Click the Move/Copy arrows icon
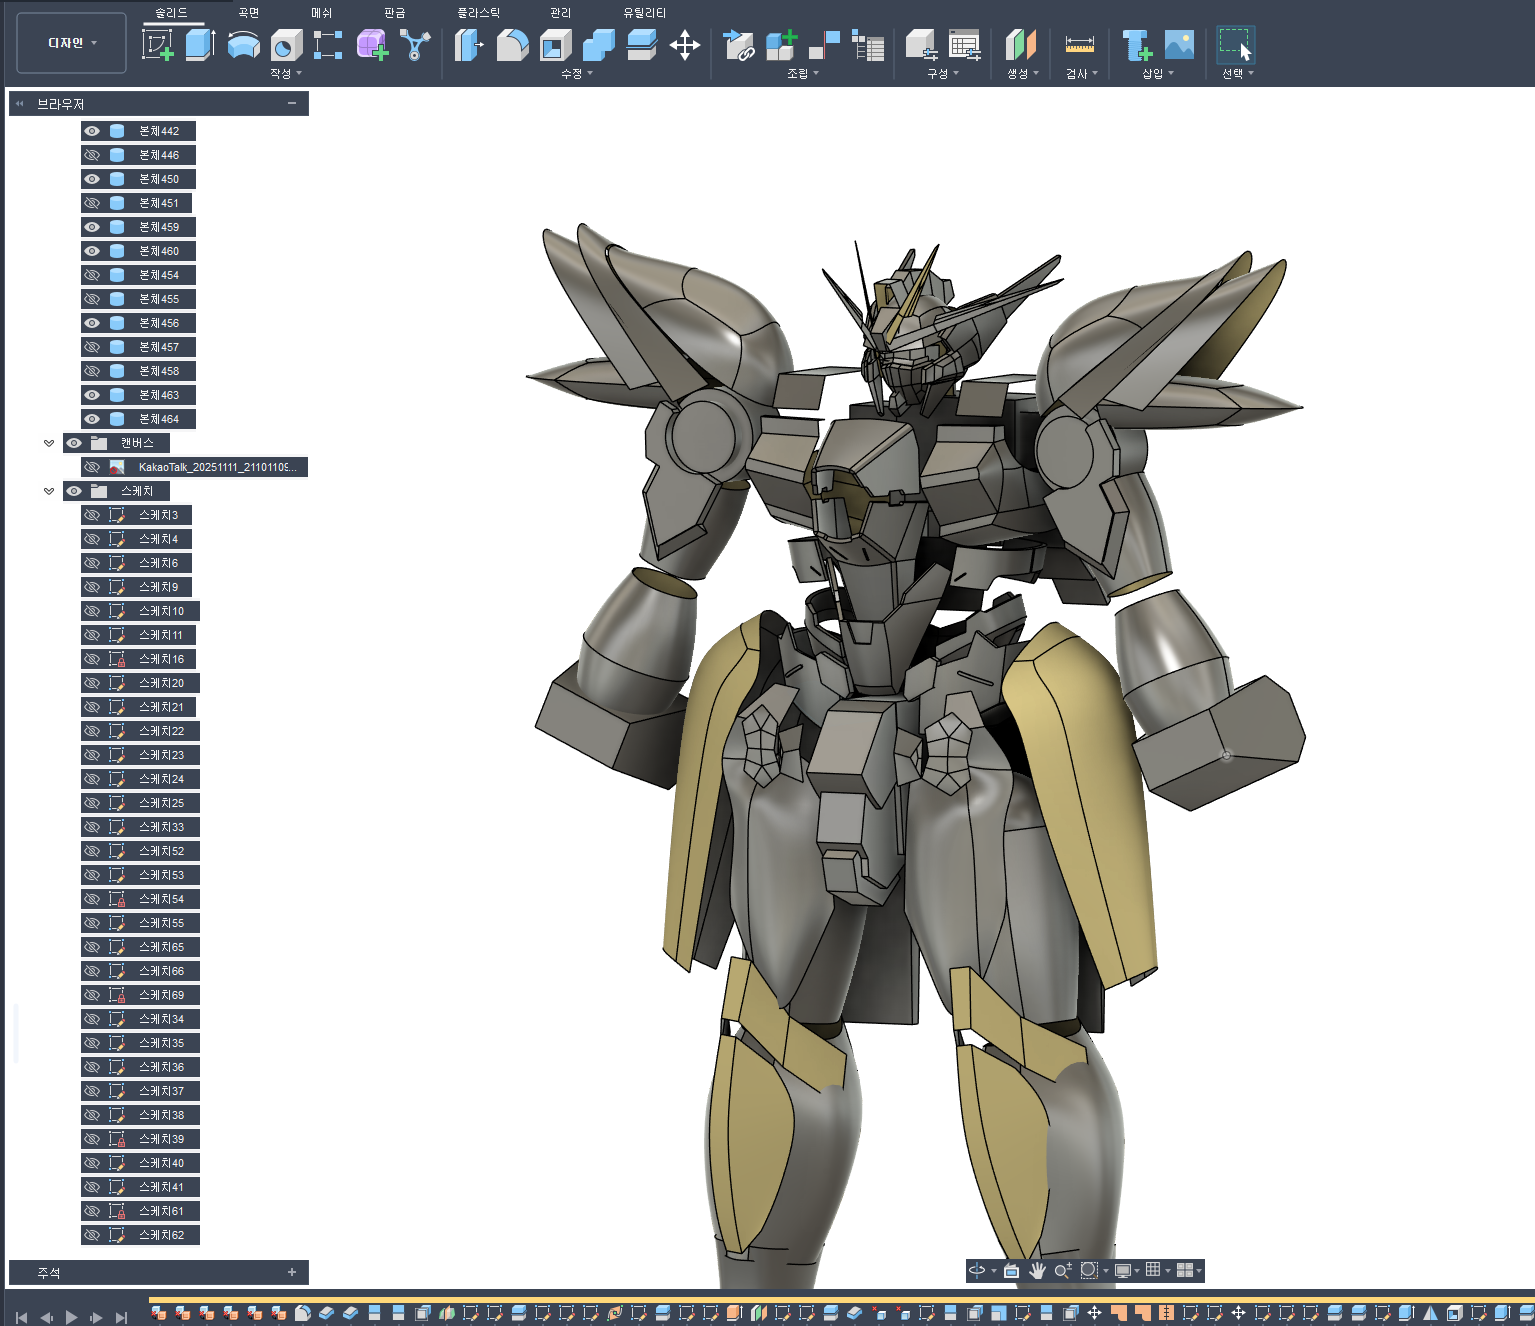This screenshot has height=1326, width=1535. click(684, 45)
